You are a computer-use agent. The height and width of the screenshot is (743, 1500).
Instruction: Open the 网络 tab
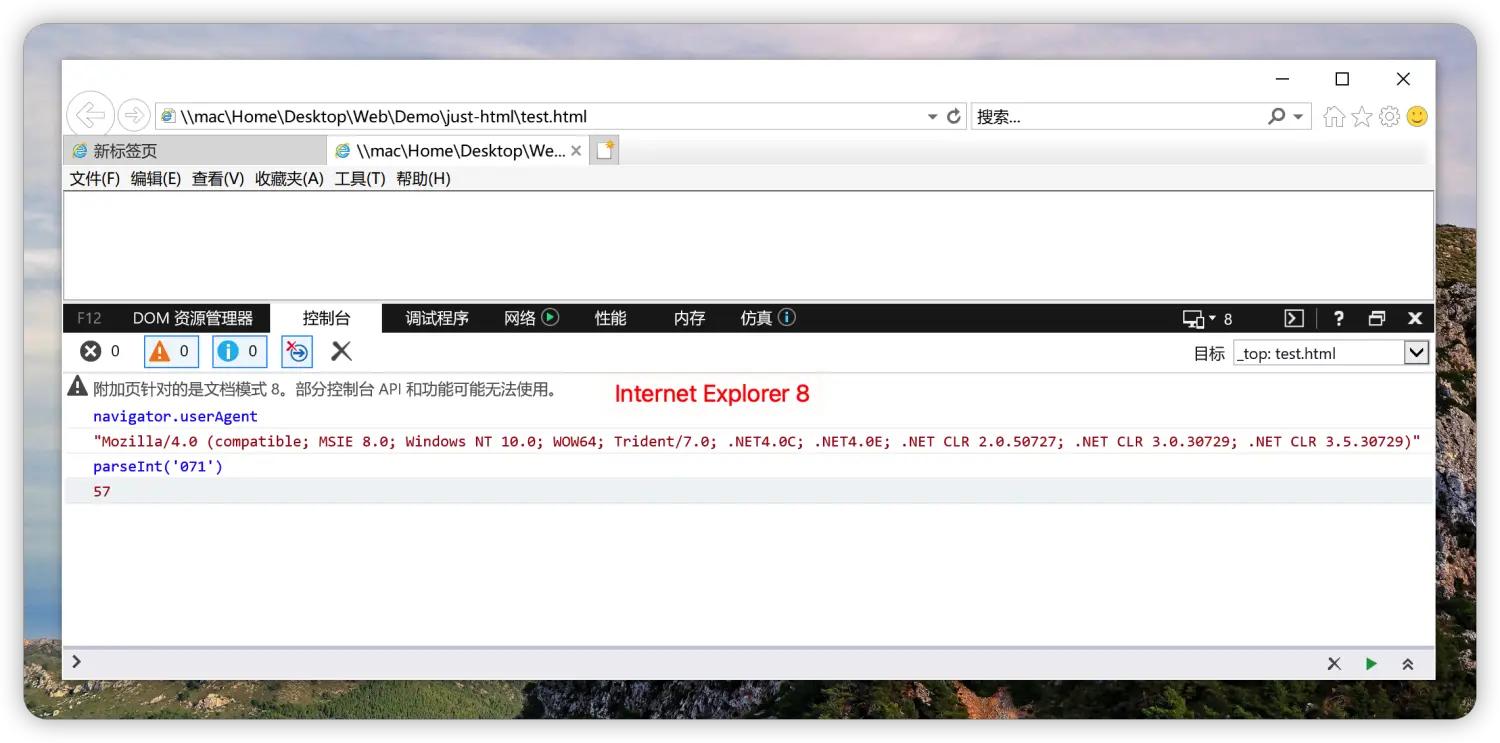(531, 318)
